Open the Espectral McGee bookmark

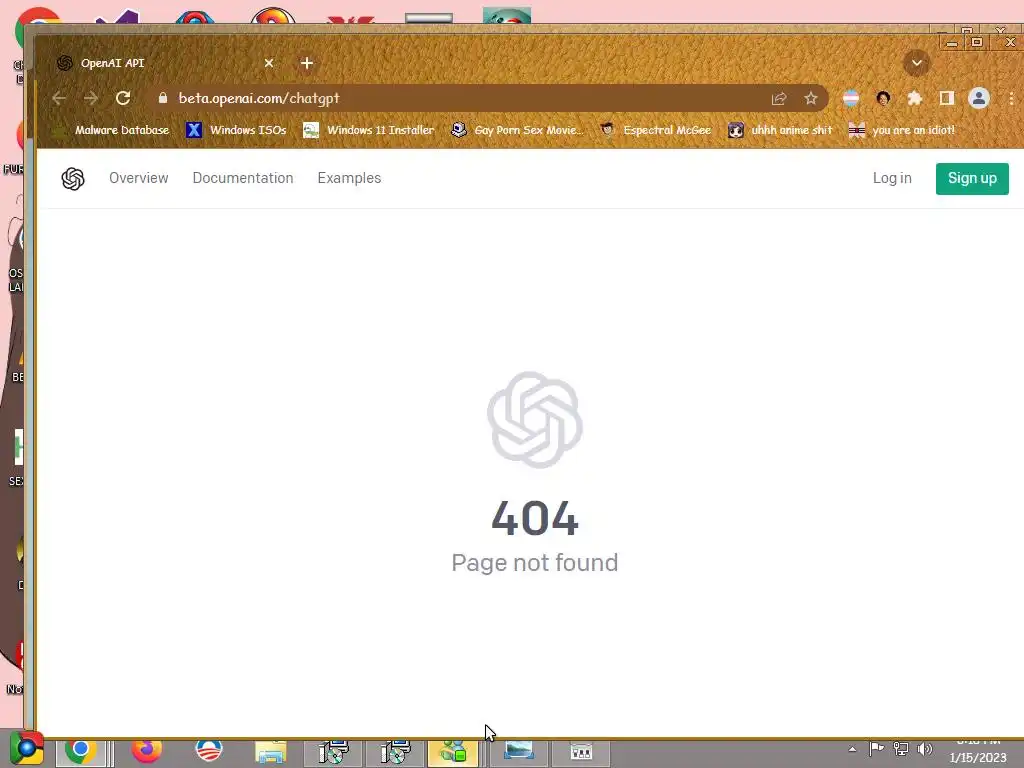(x=656, y=130)
